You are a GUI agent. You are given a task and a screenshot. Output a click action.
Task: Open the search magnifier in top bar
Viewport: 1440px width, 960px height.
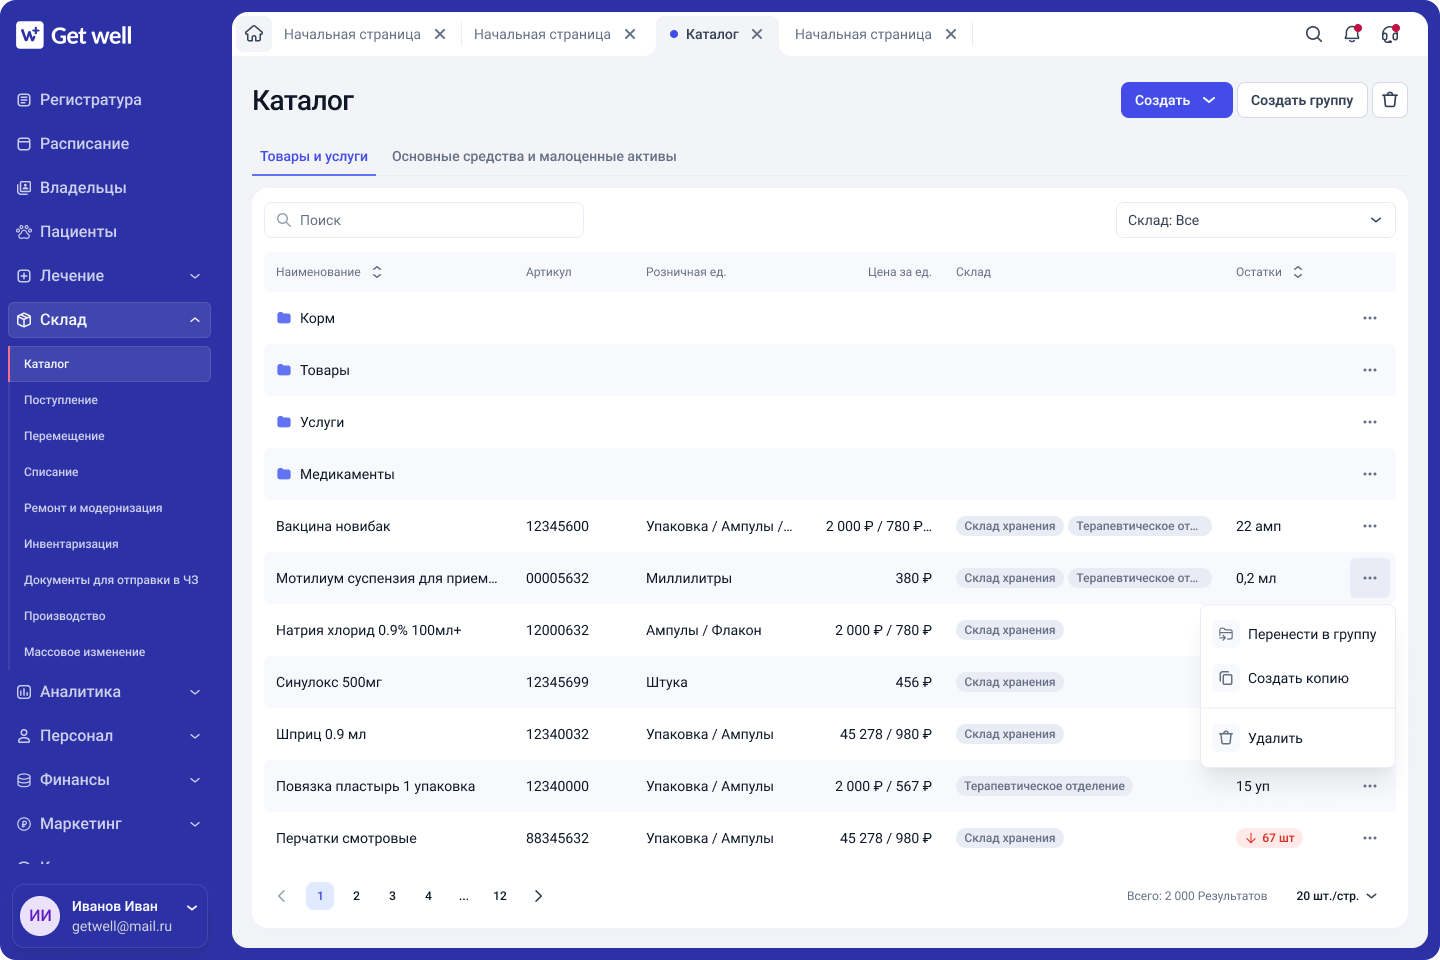click(x=1314, y=34)
